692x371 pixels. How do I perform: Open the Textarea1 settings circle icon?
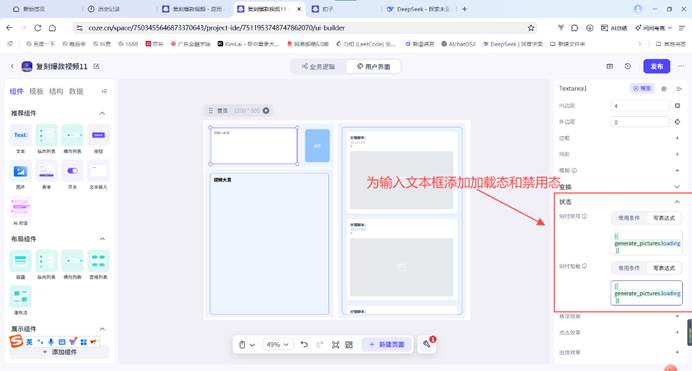click(x=664, y=89)
